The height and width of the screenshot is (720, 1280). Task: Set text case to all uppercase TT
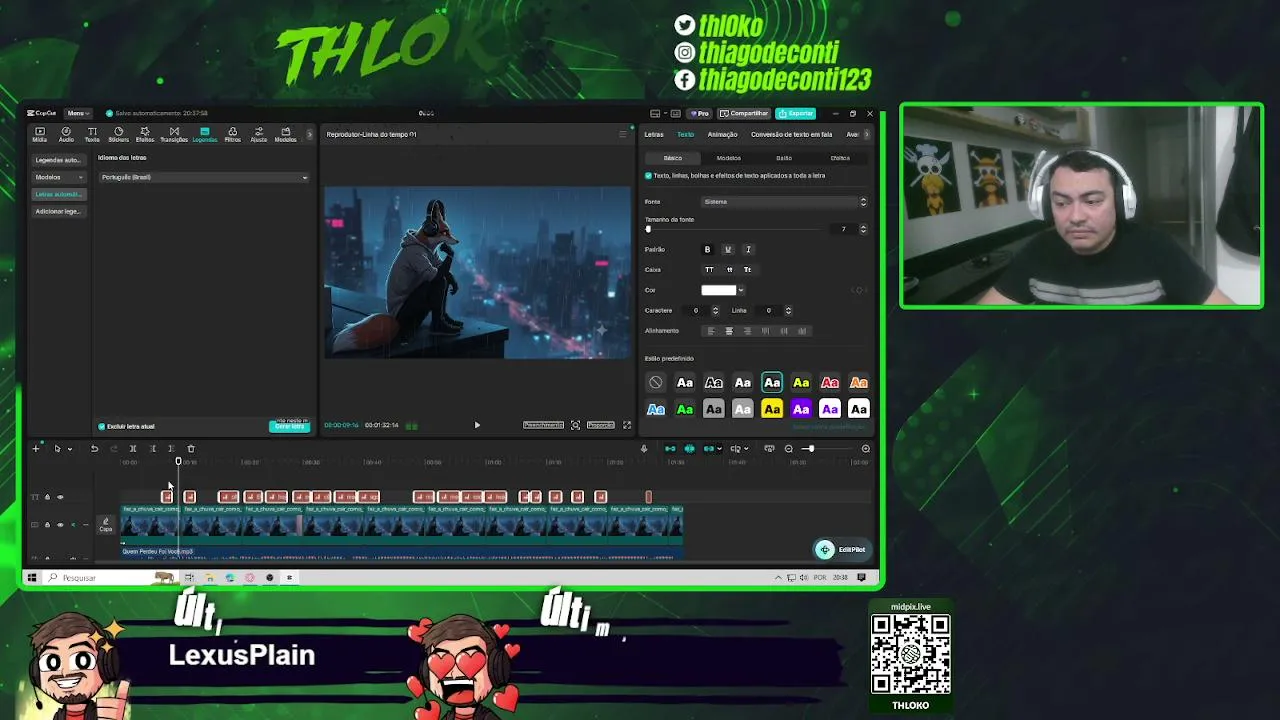(709, 270)
